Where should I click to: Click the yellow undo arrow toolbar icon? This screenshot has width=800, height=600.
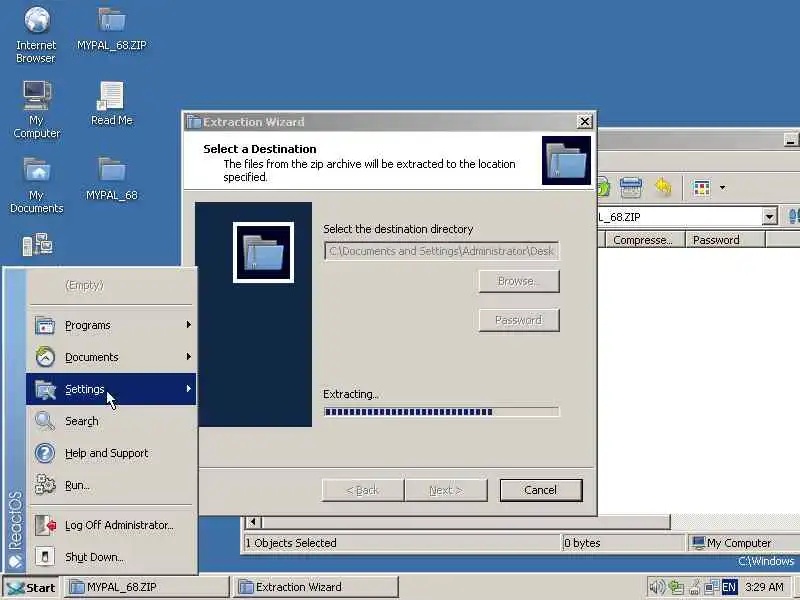click(663, 187)
